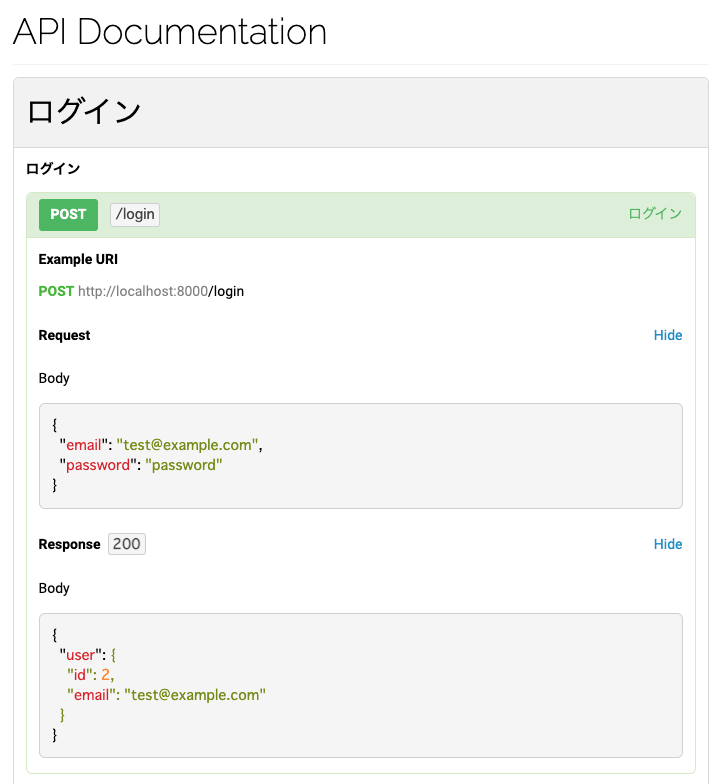Click the id value 2 in response
This screenshot has width=718, height=784.
tap(105, 675)
